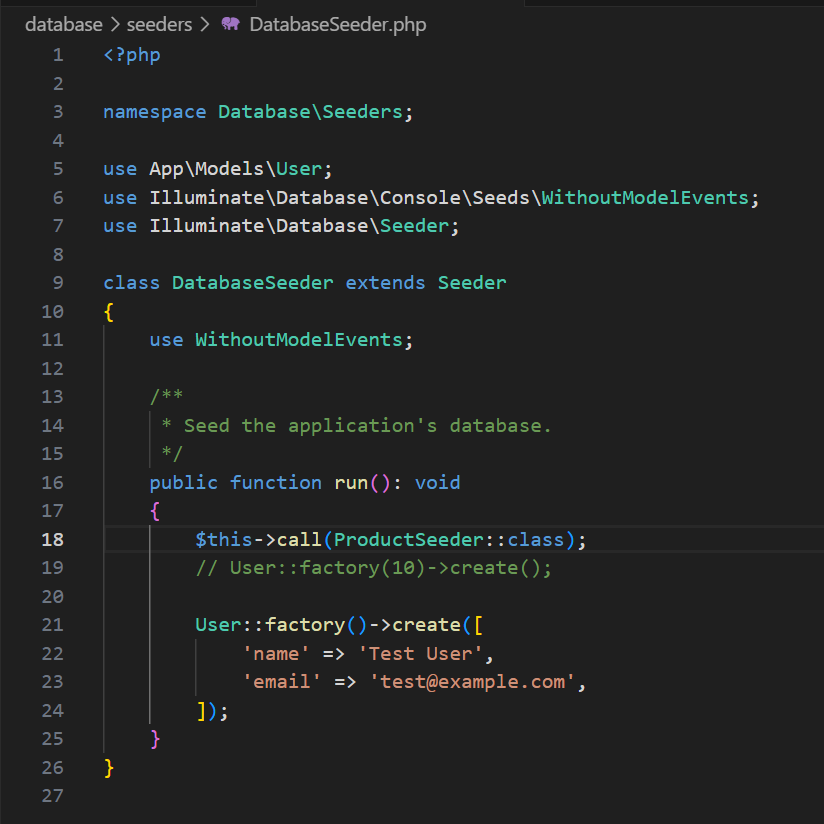Click the 'Test User' string value

tap(420, 653)
